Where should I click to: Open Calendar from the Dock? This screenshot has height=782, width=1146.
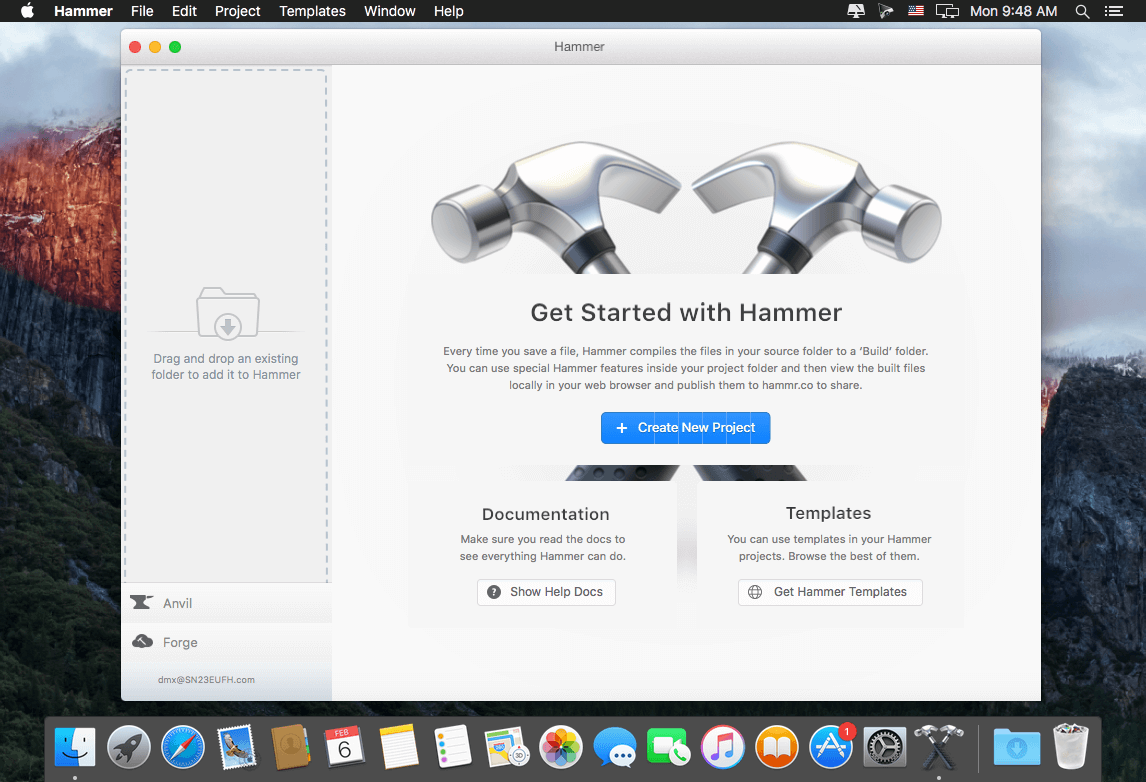pos(344,747)
